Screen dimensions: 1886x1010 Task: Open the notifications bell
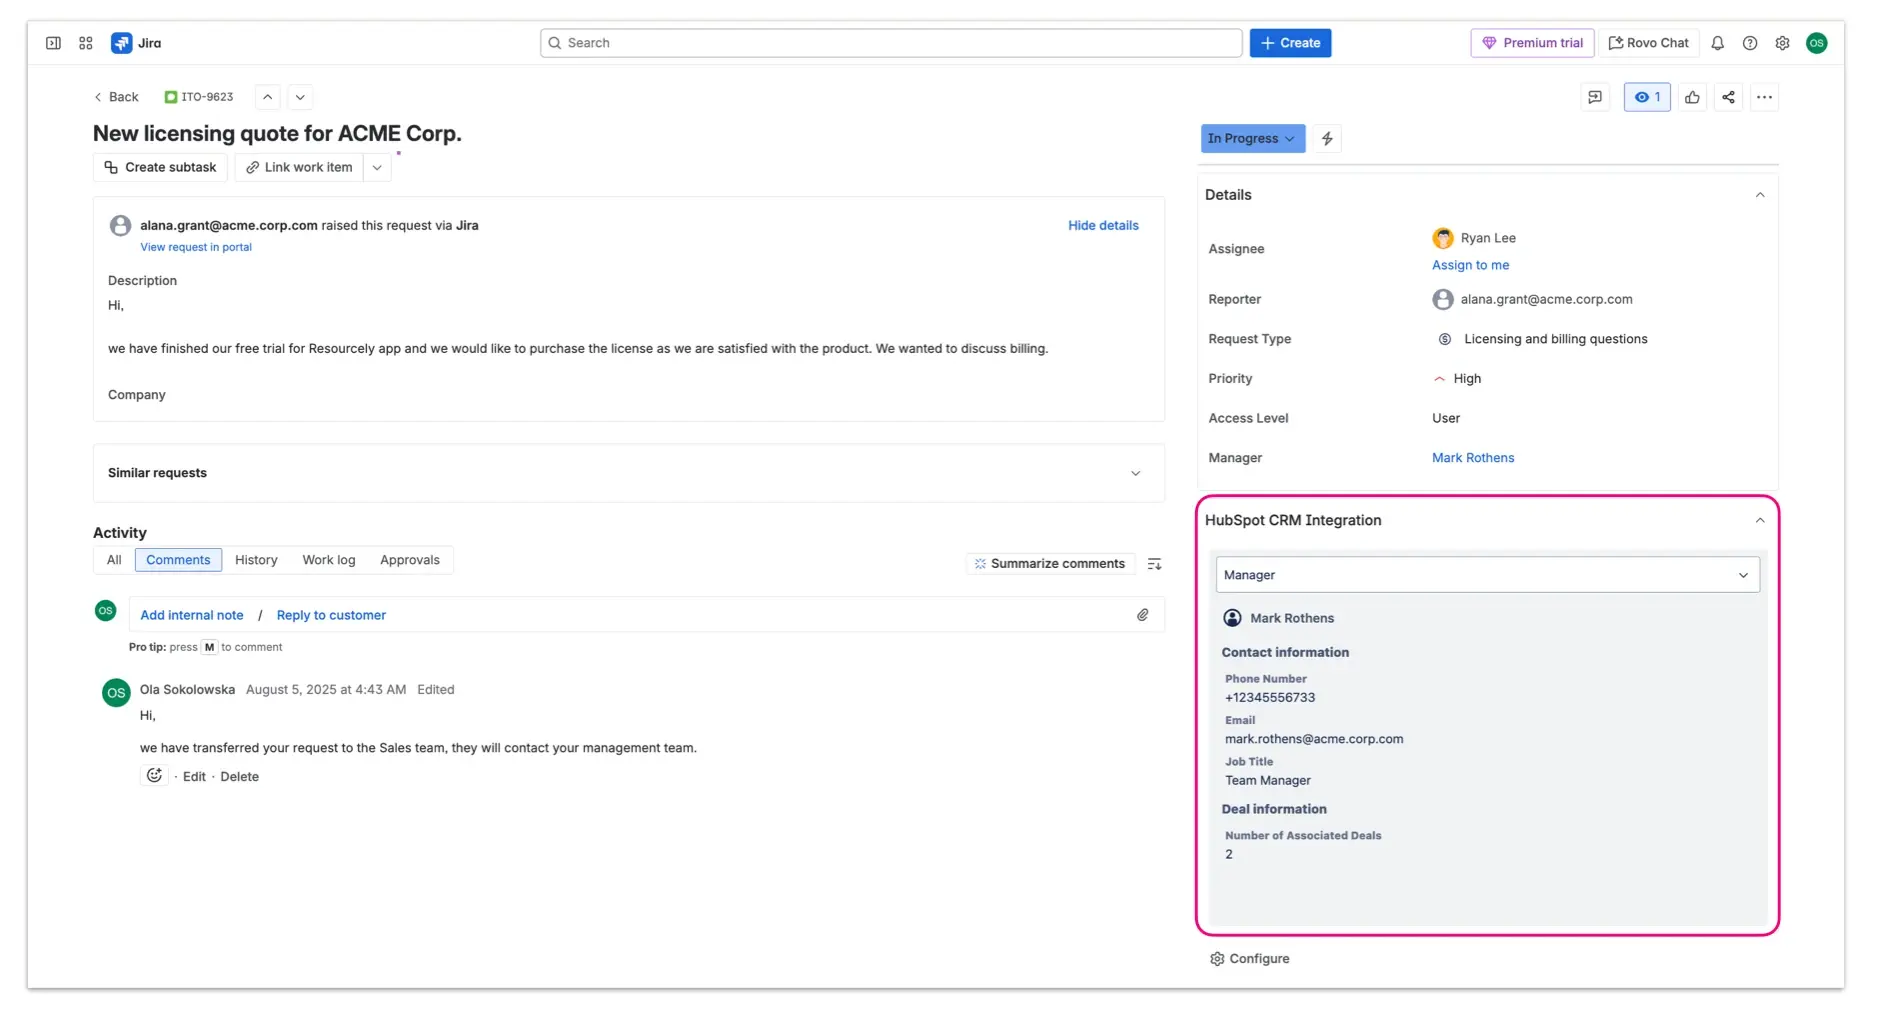click(1717, 43)
